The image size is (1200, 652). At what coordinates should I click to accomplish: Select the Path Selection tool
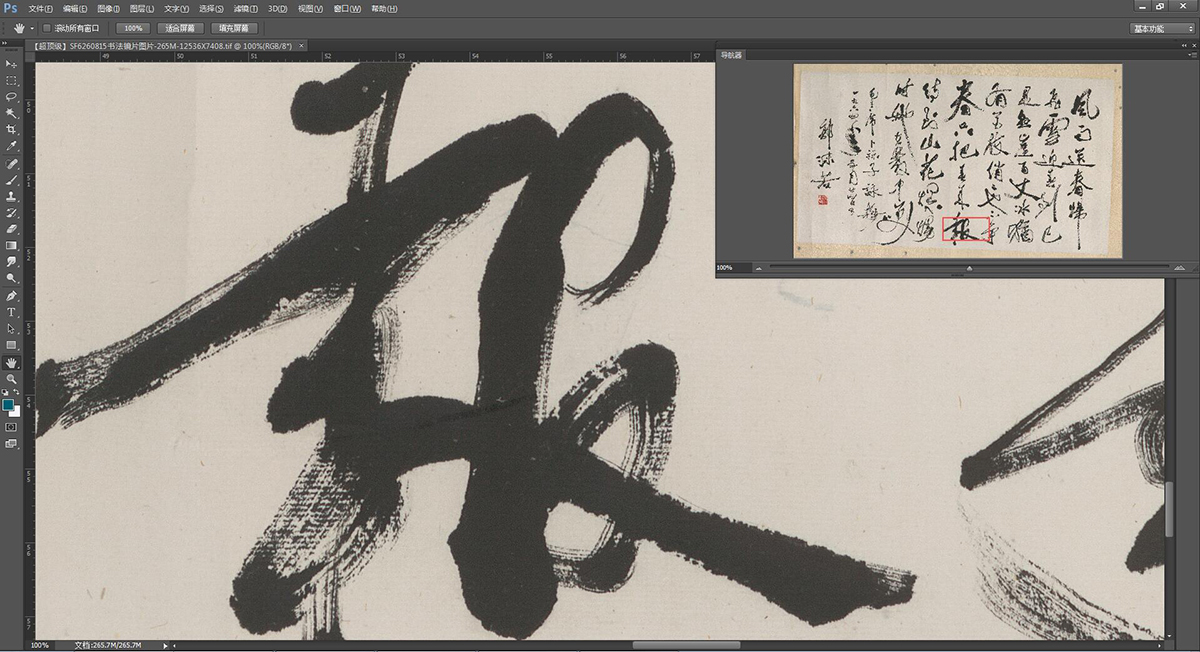(11, 328)
